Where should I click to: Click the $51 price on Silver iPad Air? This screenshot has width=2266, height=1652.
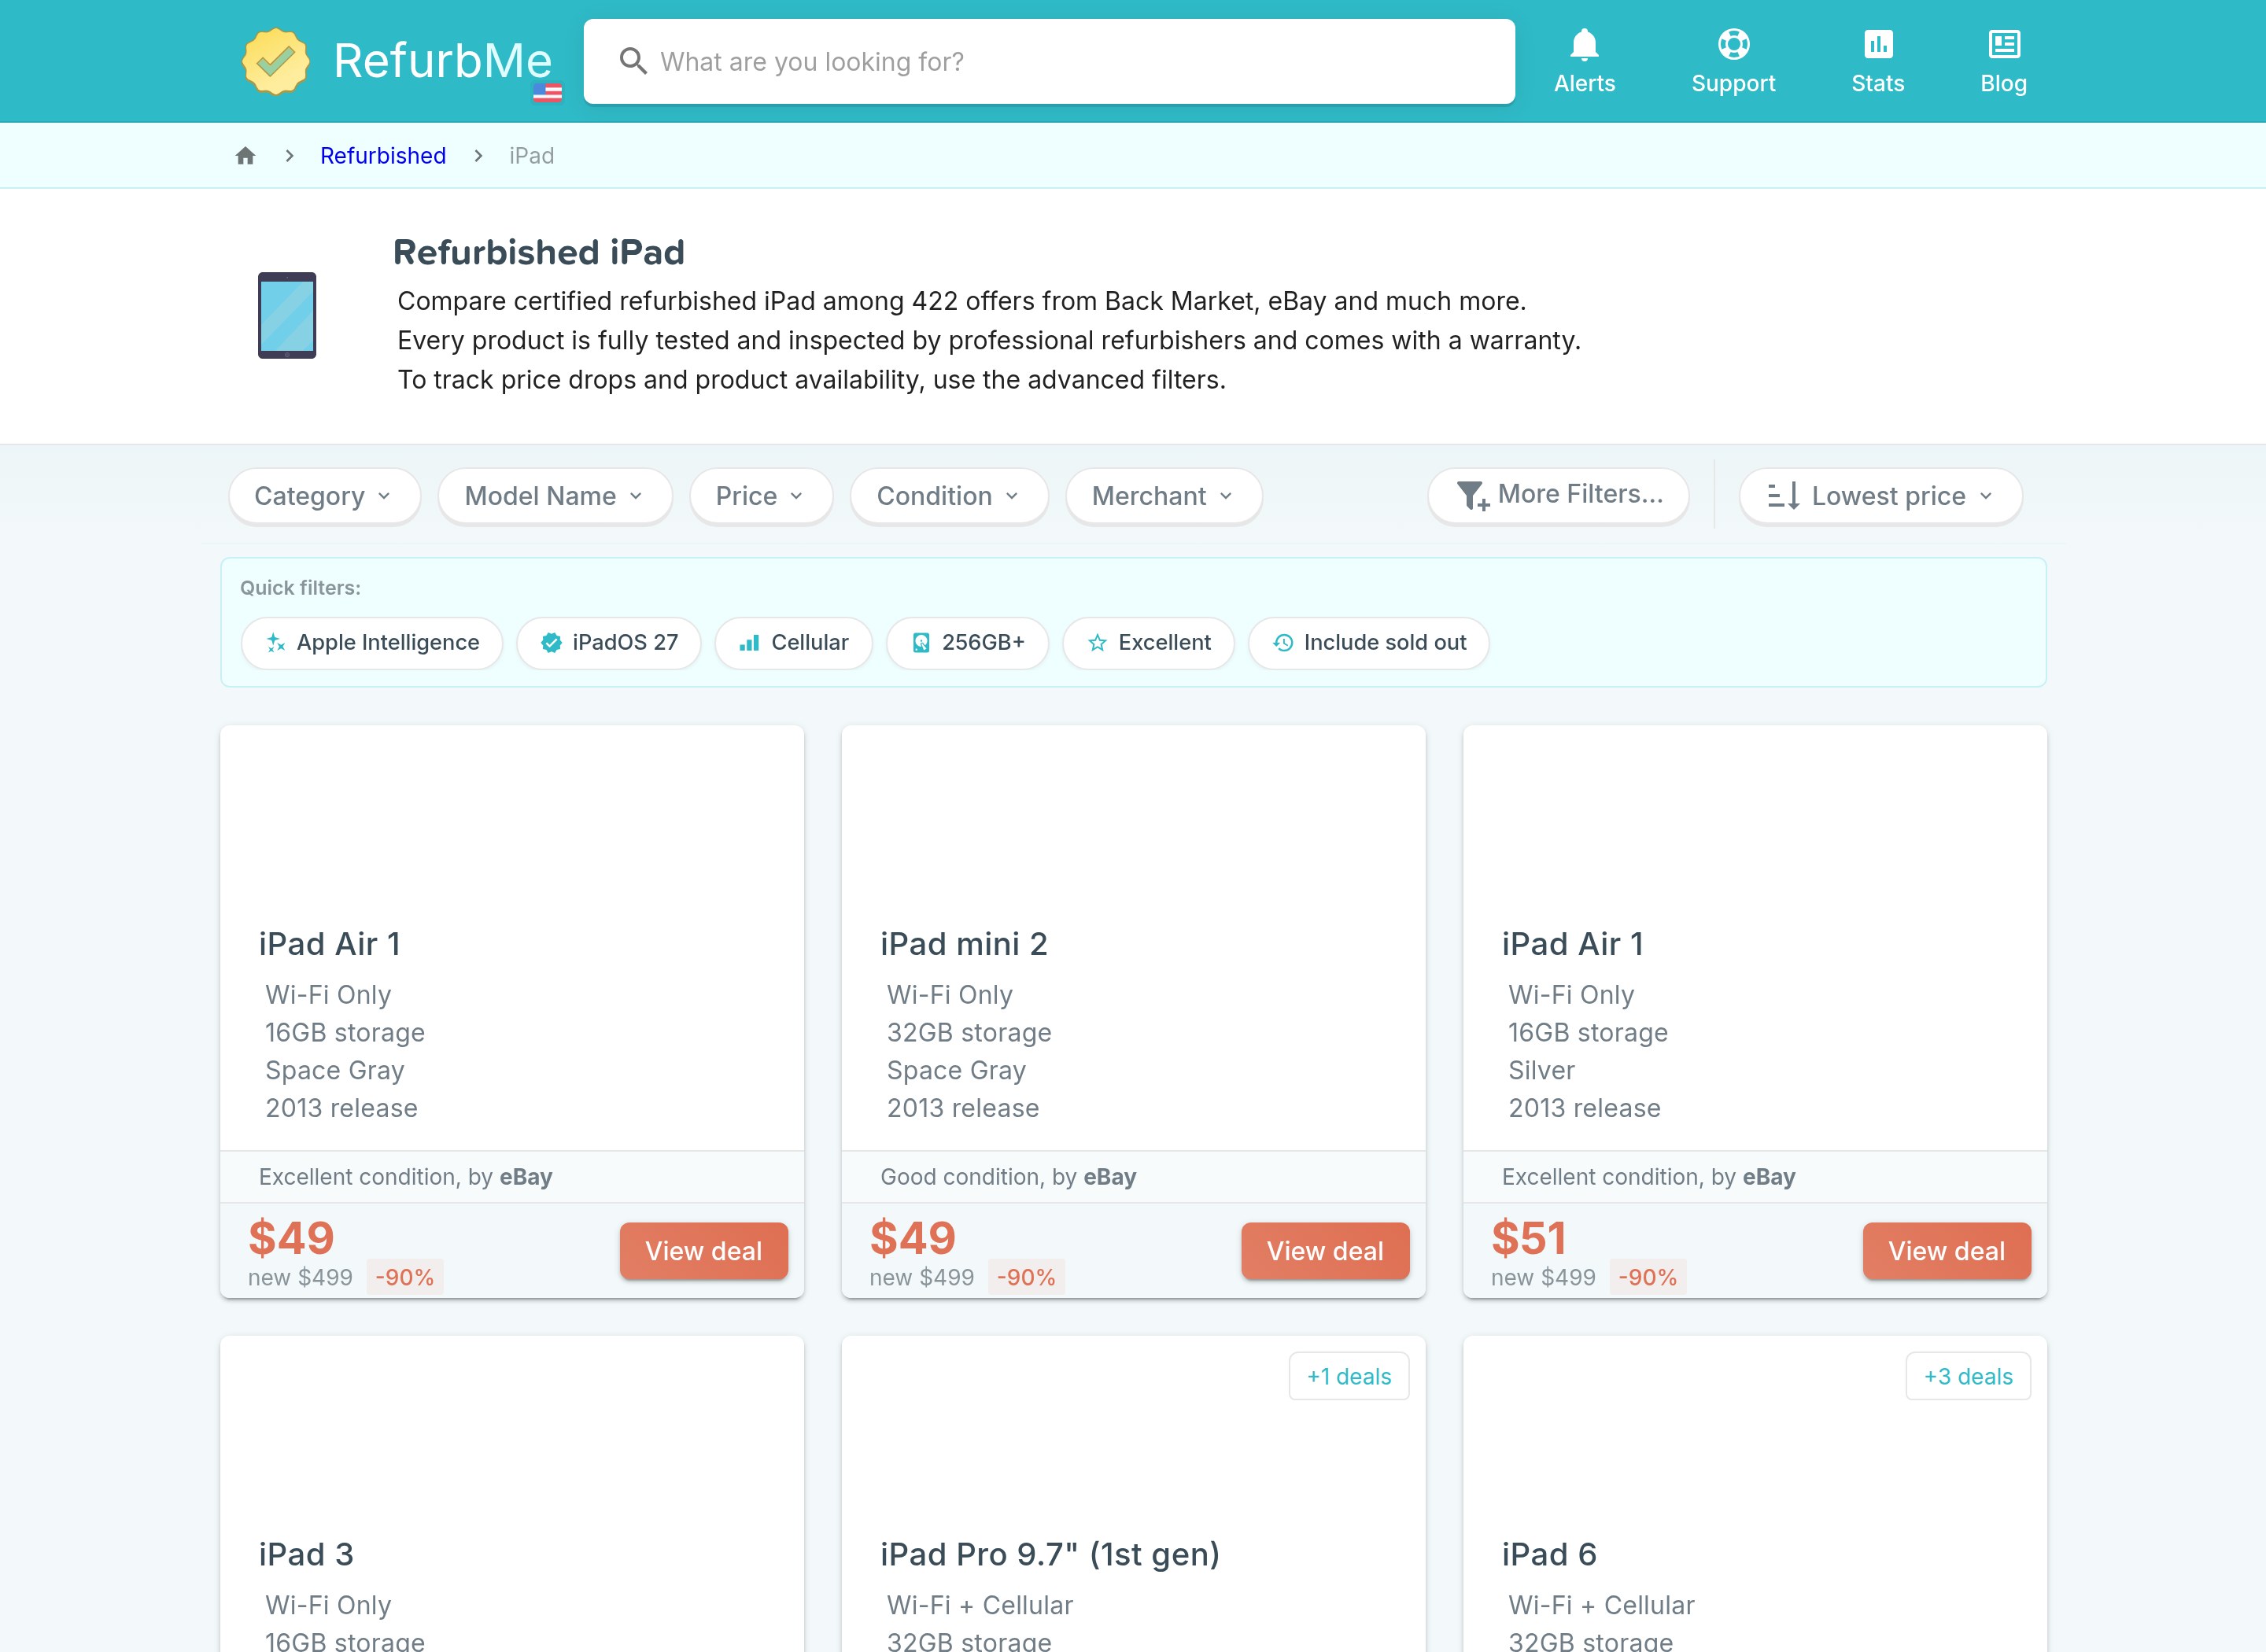coord(1529,1238)
